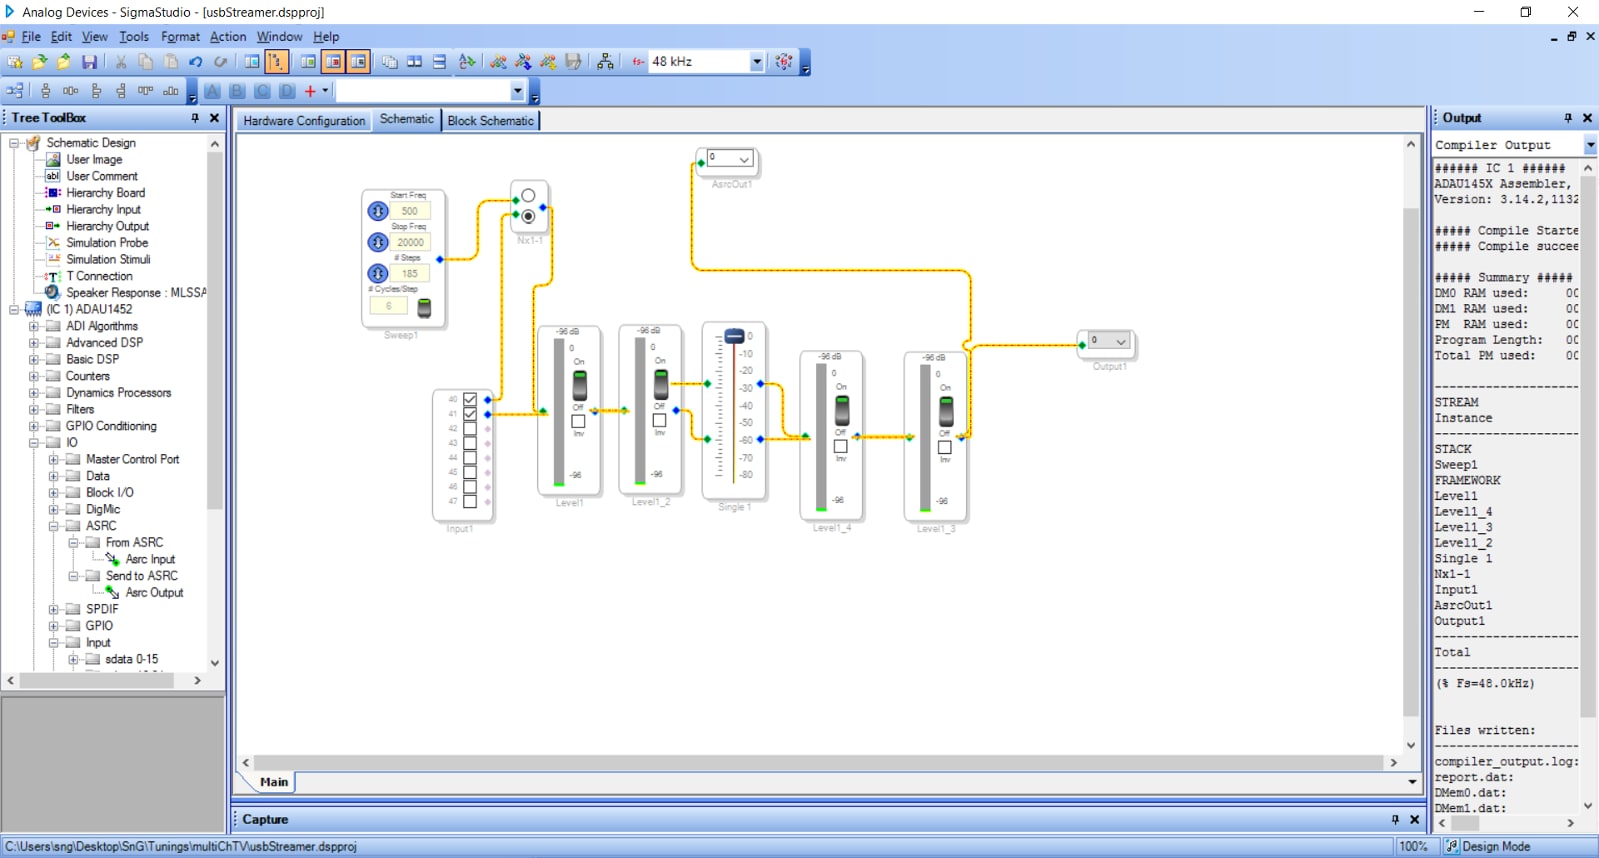
Task: Select the Main sheet tab
Action: 273,782
